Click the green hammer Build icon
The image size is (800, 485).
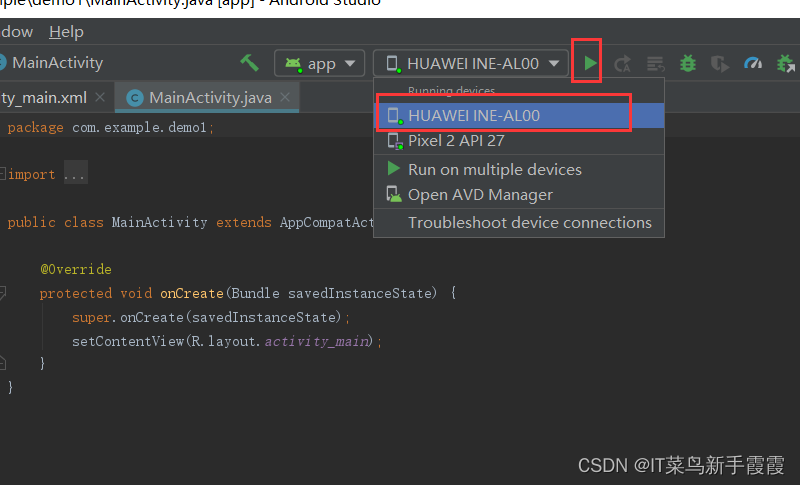click(249, 63)
